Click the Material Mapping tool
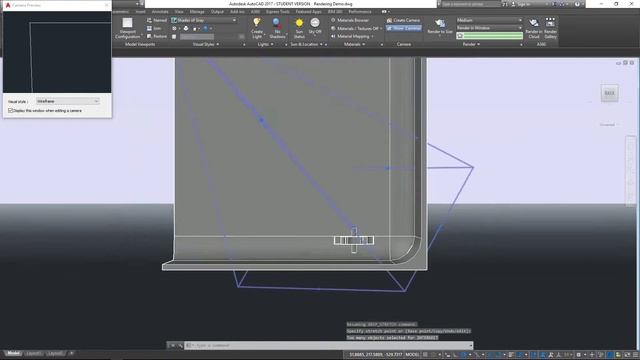Image resolution: width=640 pixels, height=360 pixels. [x=351, y=36]
